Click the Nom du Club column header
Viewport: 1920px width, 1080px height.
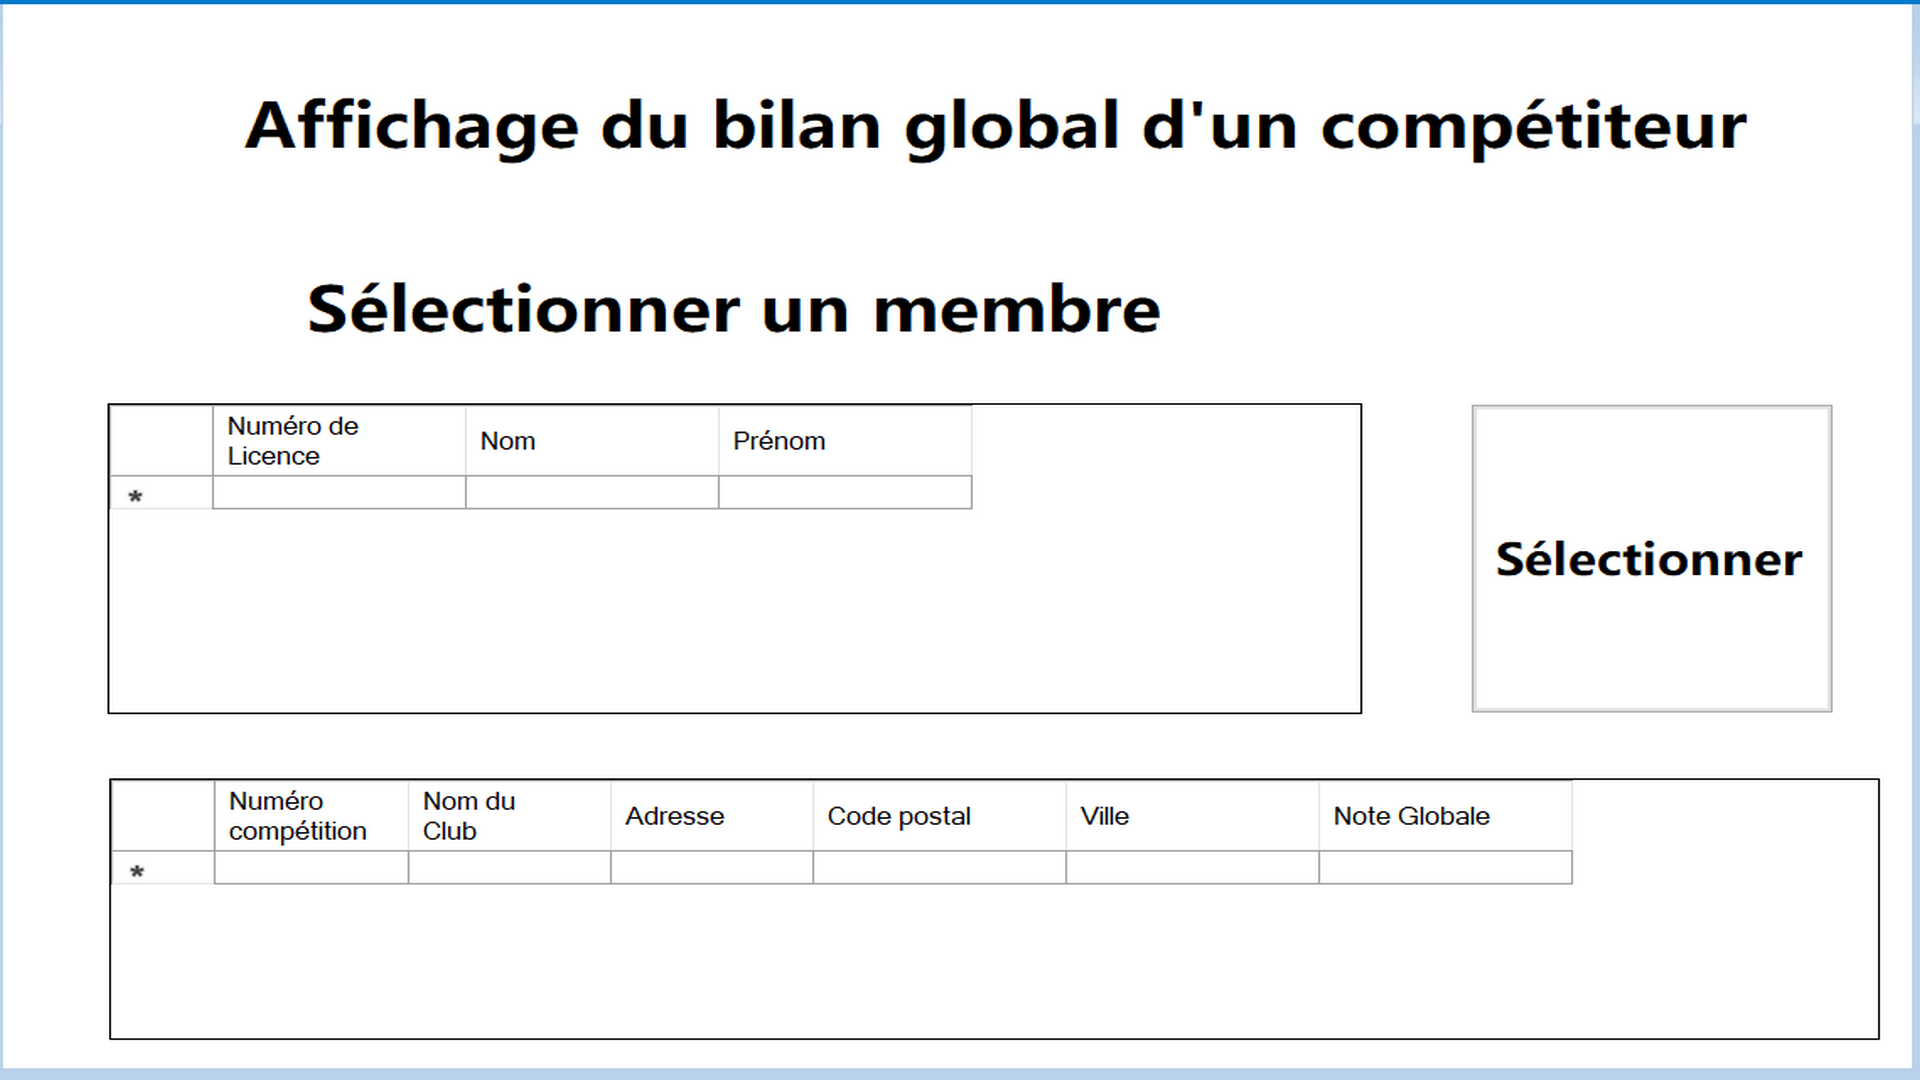coord(508,816)
